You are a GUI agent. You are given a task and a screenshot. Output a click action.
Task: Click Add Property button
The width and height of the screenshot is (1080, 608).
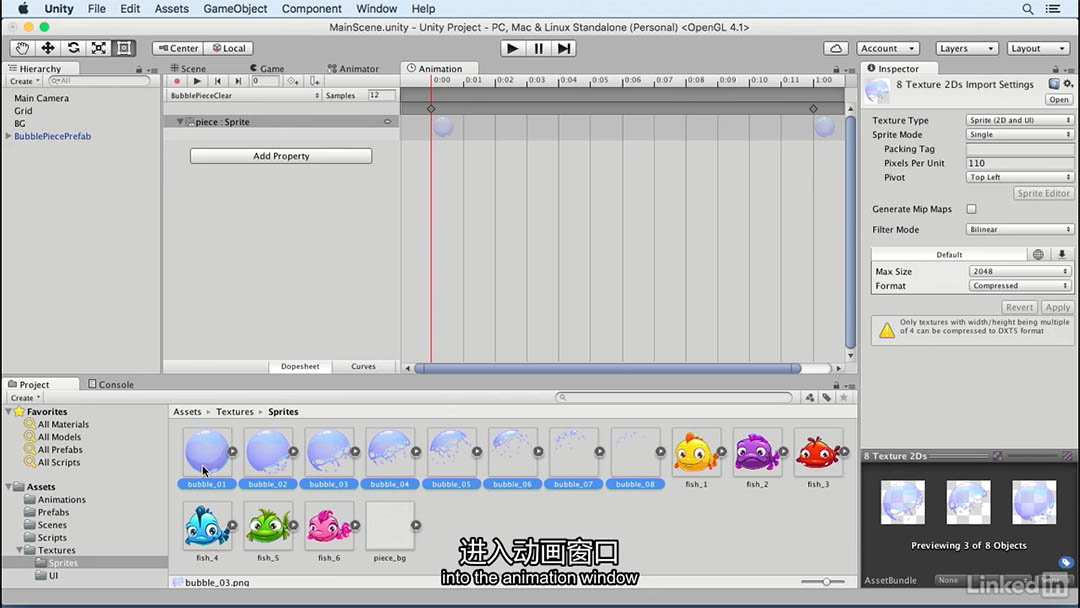click(x=281, y=156)
